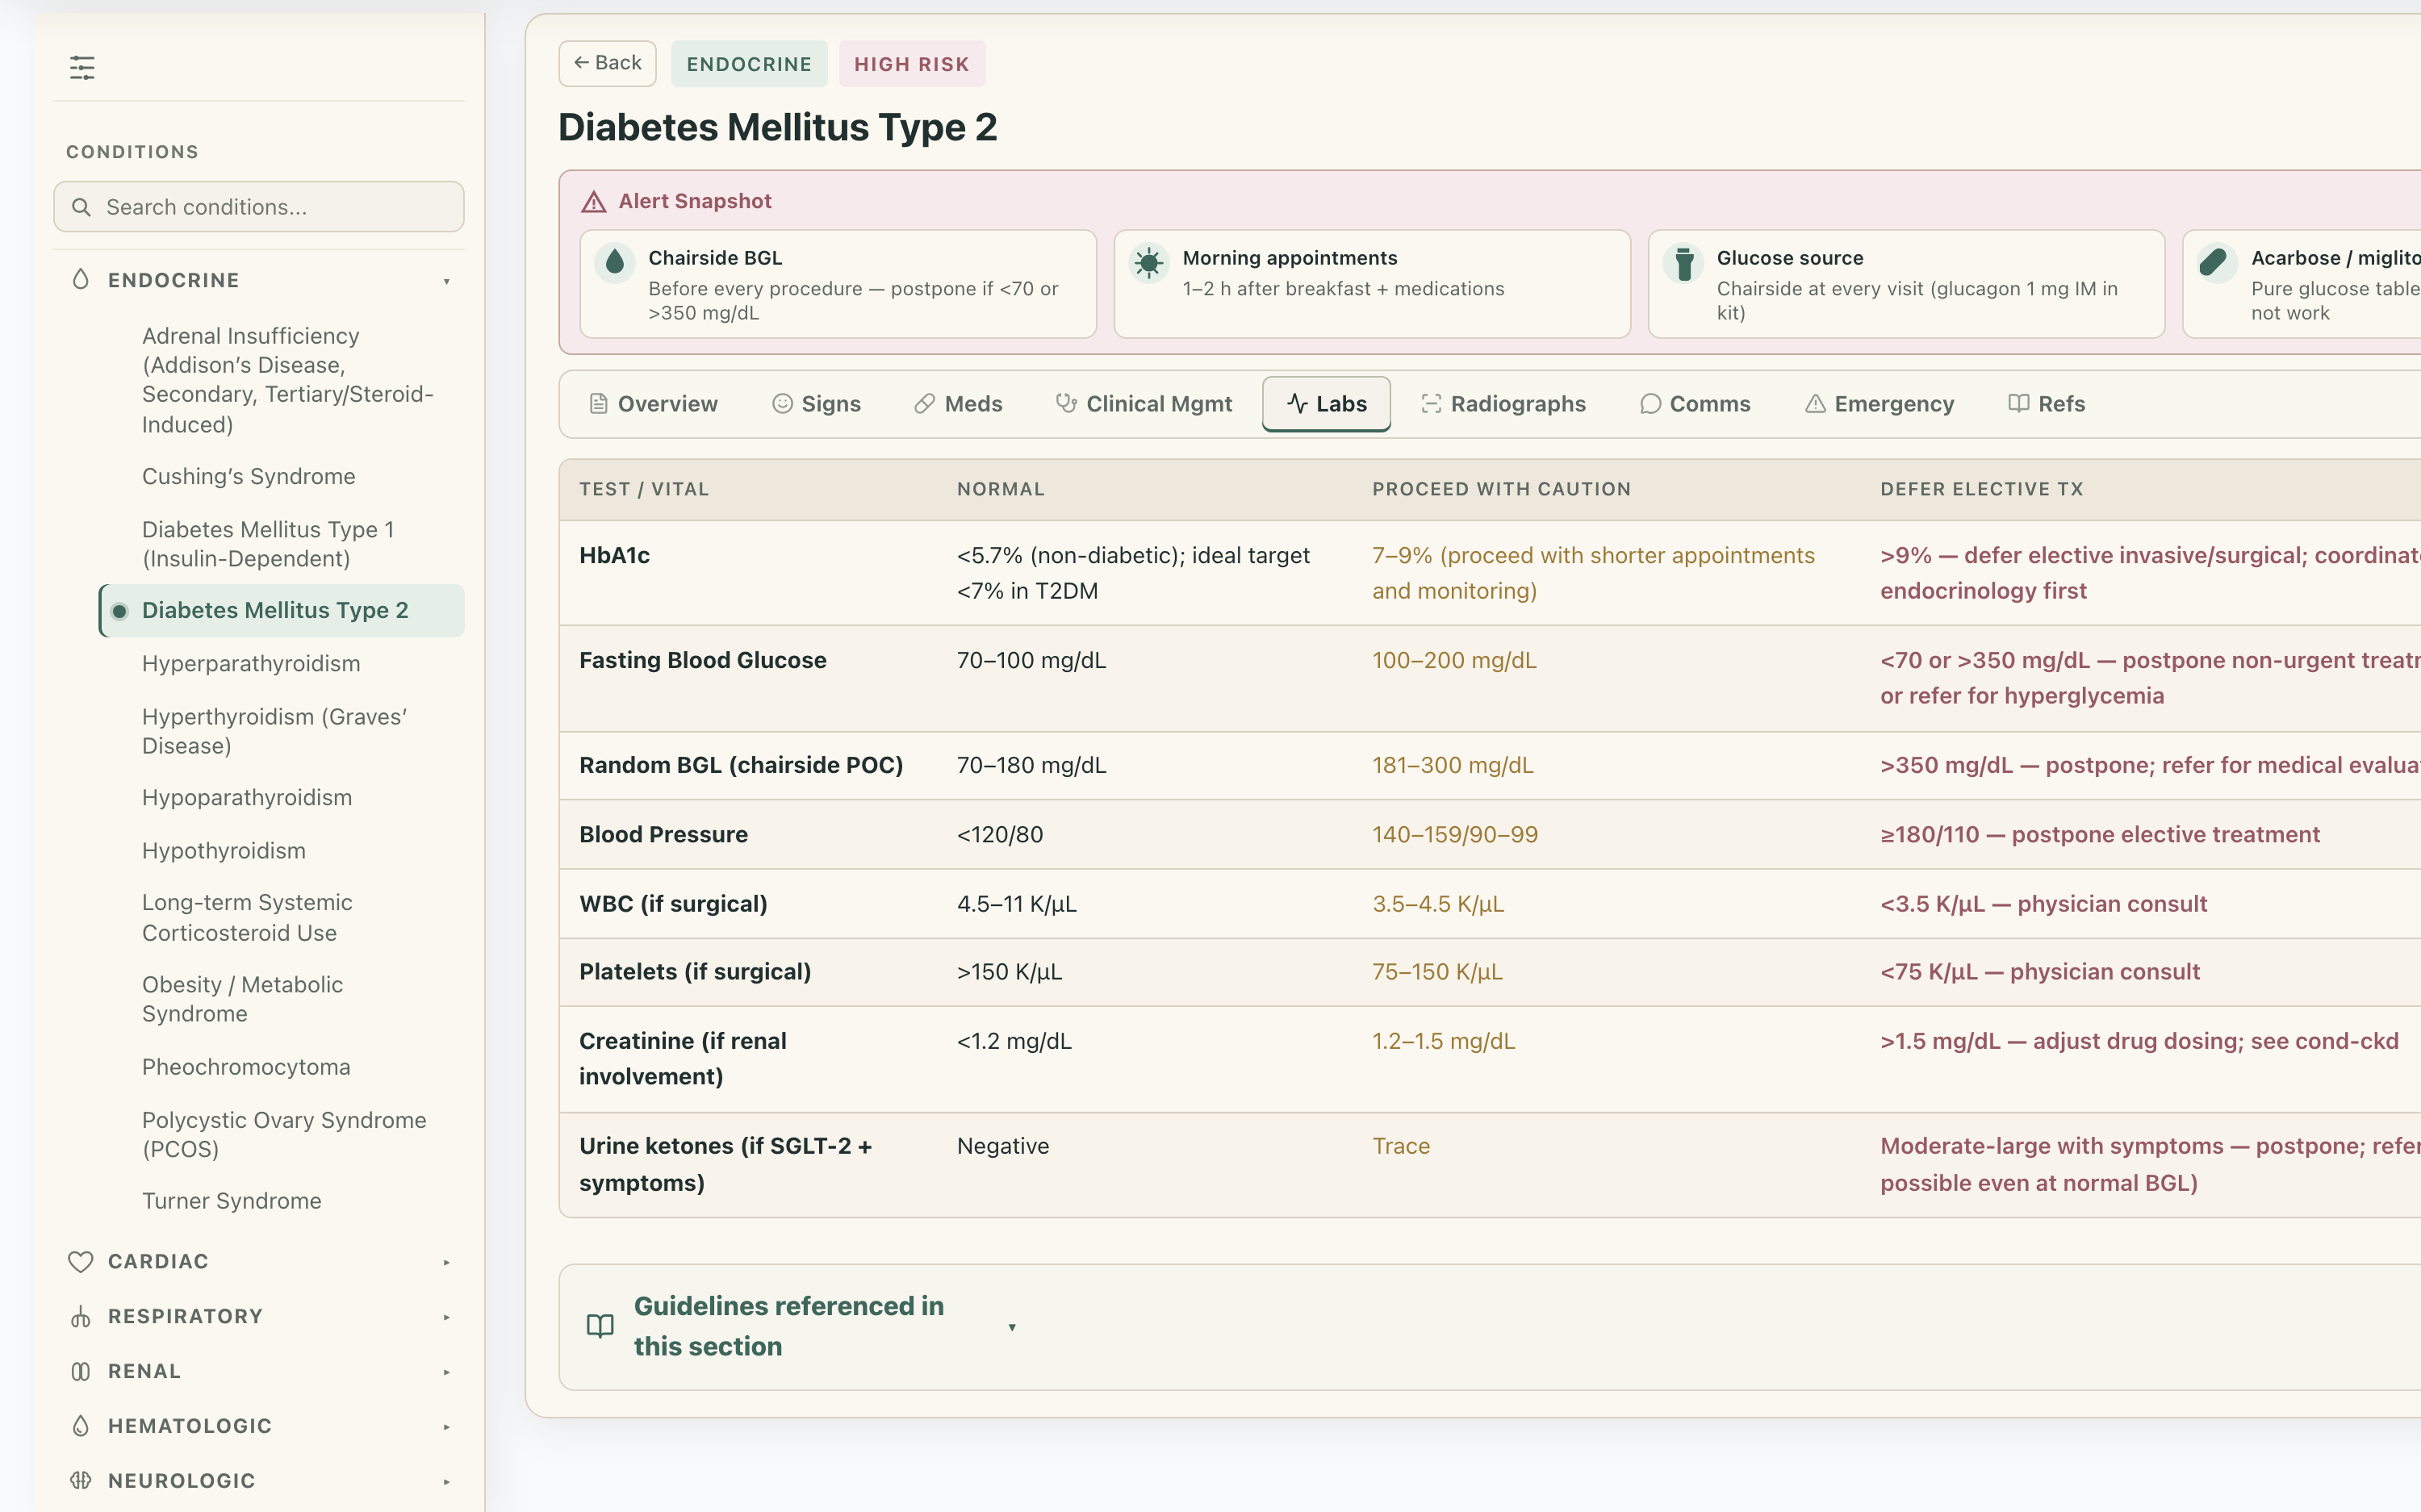Click the book icon beside Guidelines referenced
Image resolution: width=2421 pixels, height=1512 pixels.
pyautogui.click(x=600, y=1326)
